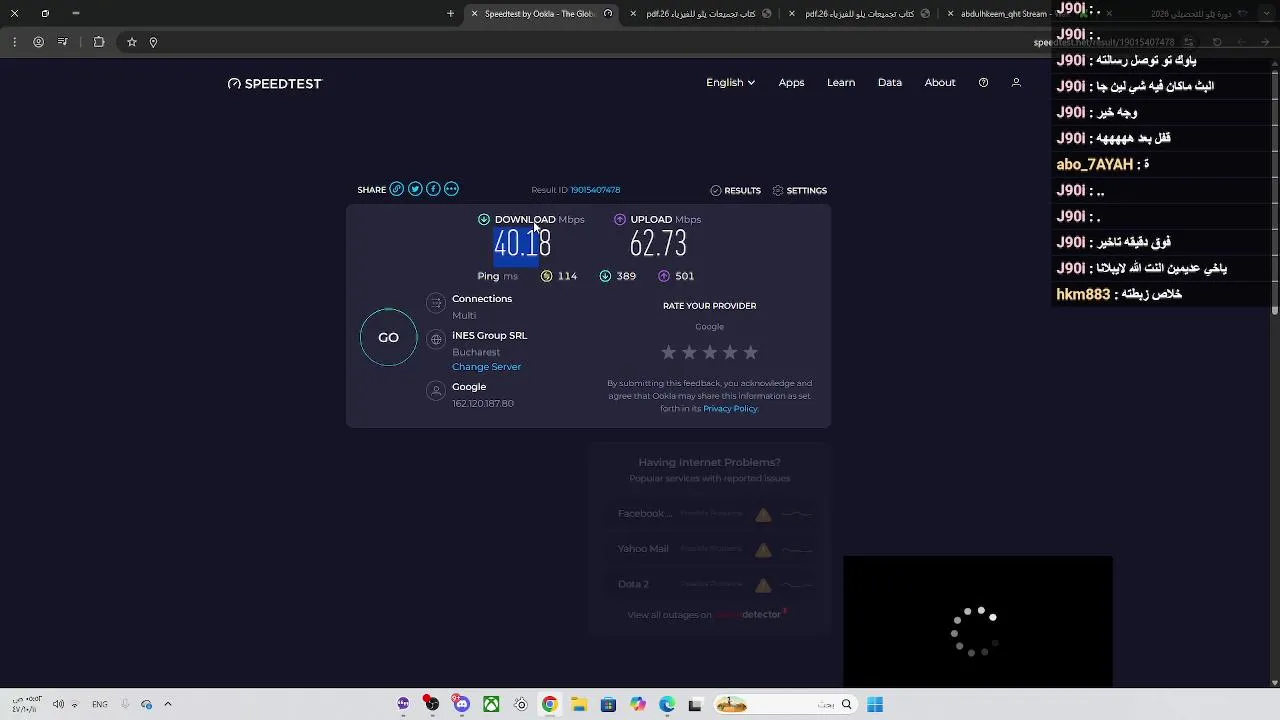Click the Connections mode icon
The image size is (1280, 720).
435,303
